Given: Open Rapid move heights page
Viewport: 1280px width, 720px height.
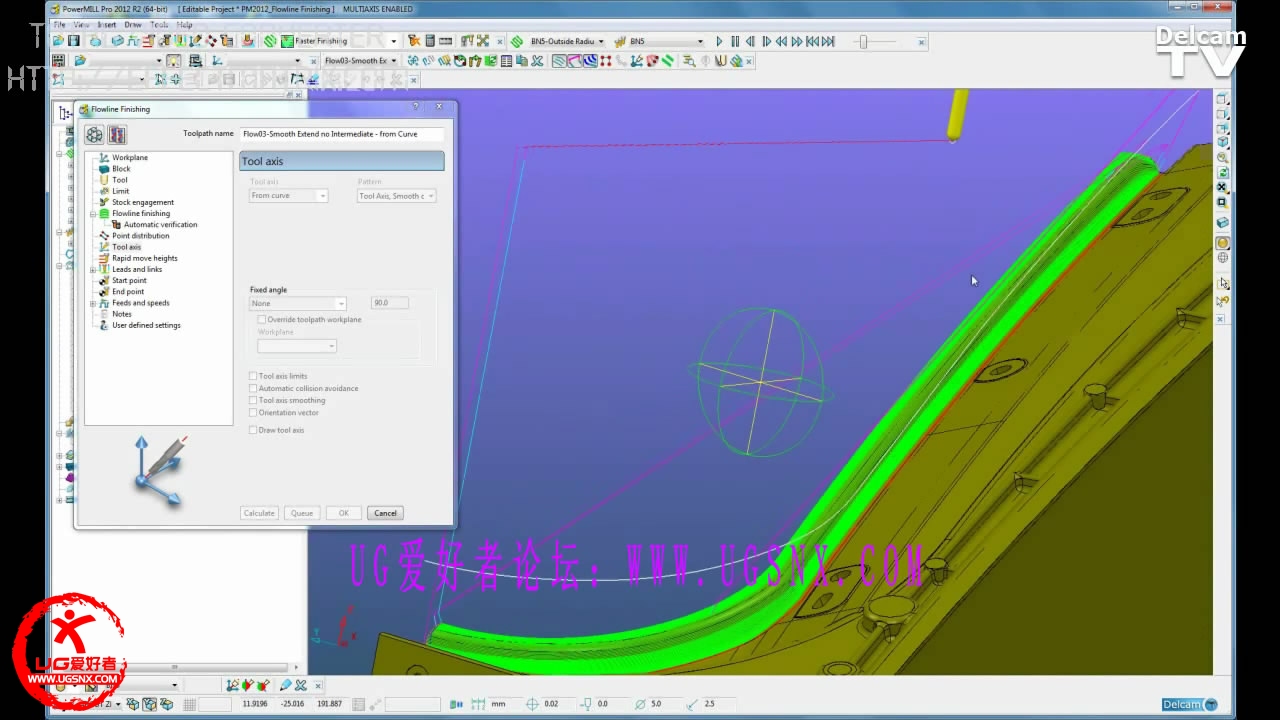Looking at the screenshot, I should point(145,258).
